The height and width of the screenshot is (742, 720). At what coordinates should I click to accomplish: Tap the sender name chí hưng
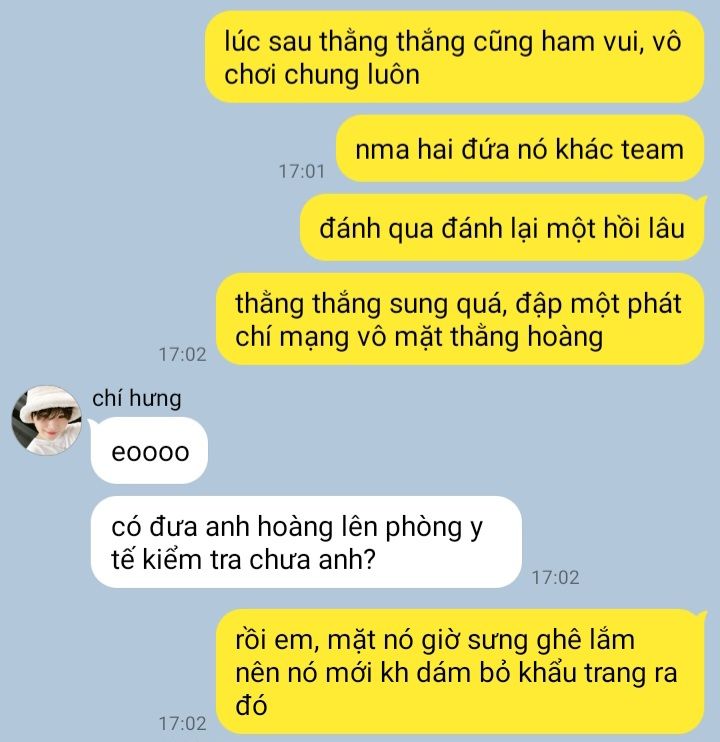(137, 398)
